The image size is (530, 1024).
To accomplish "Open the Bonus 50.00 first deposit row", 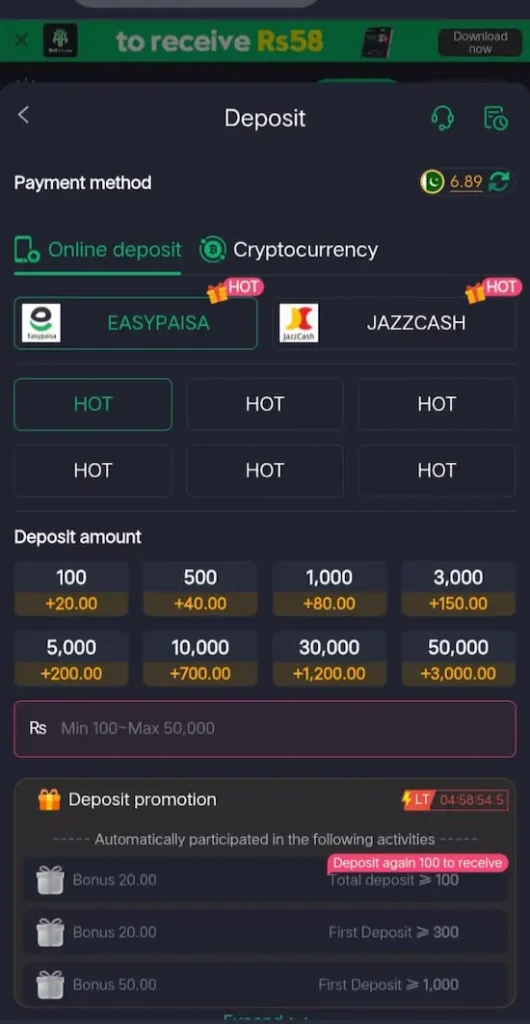I will pyautogui.click(x=265, y=984).
